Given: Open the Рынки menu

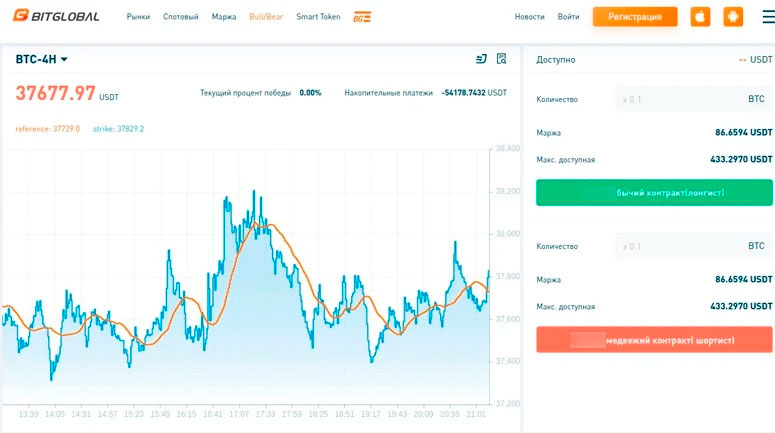Looking at the screenshot, I should tap(138, 17).
